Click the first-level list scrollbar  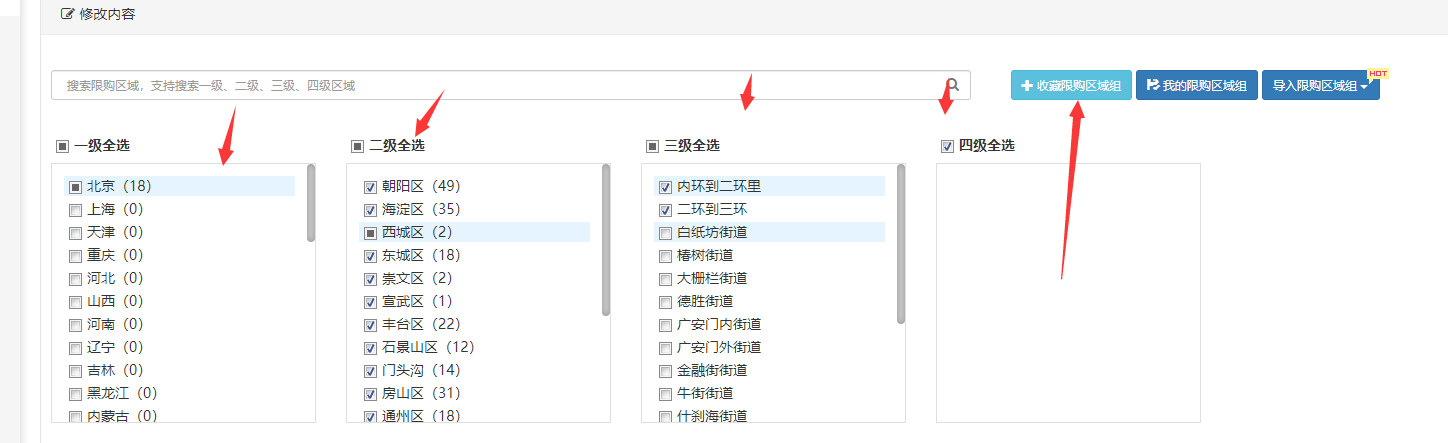click(311, 203)
